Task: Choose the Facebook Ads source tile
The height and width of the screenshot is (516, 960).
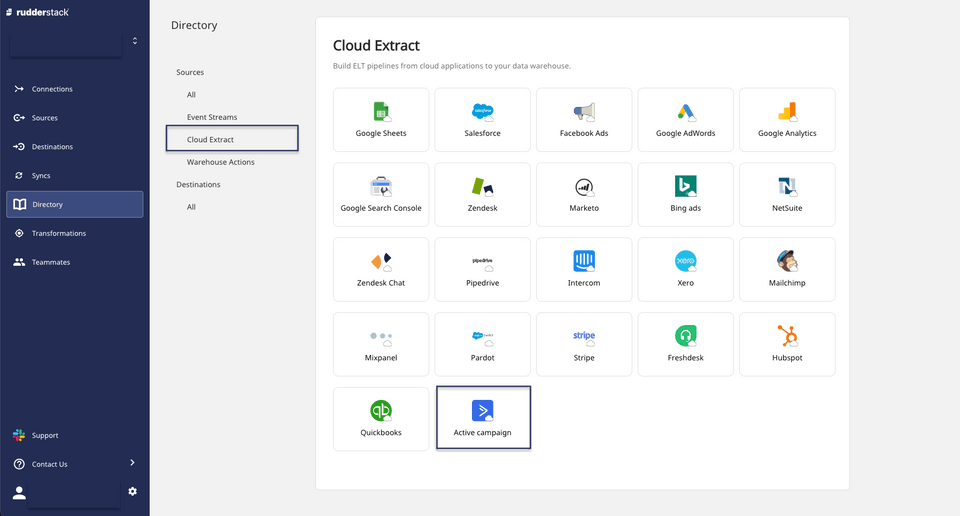Action: click(x=584, y=119)
